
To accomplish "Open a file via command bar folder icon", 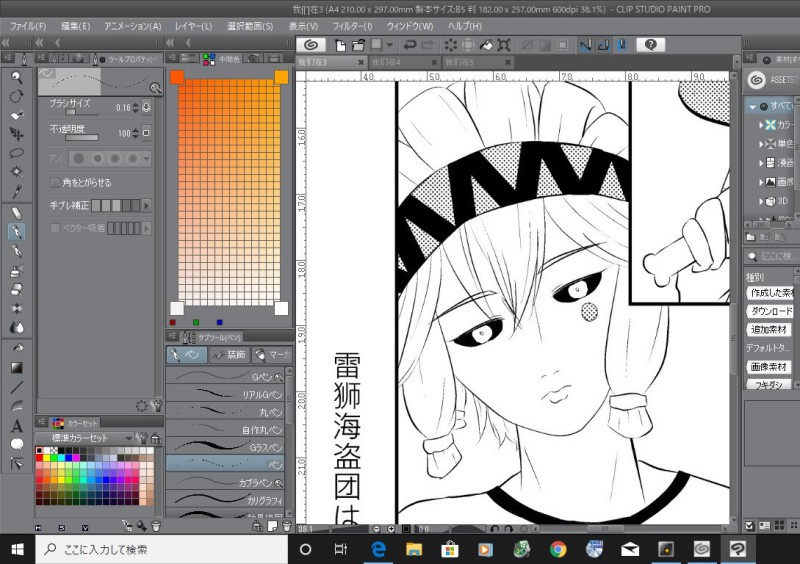I will pos(359,45).
